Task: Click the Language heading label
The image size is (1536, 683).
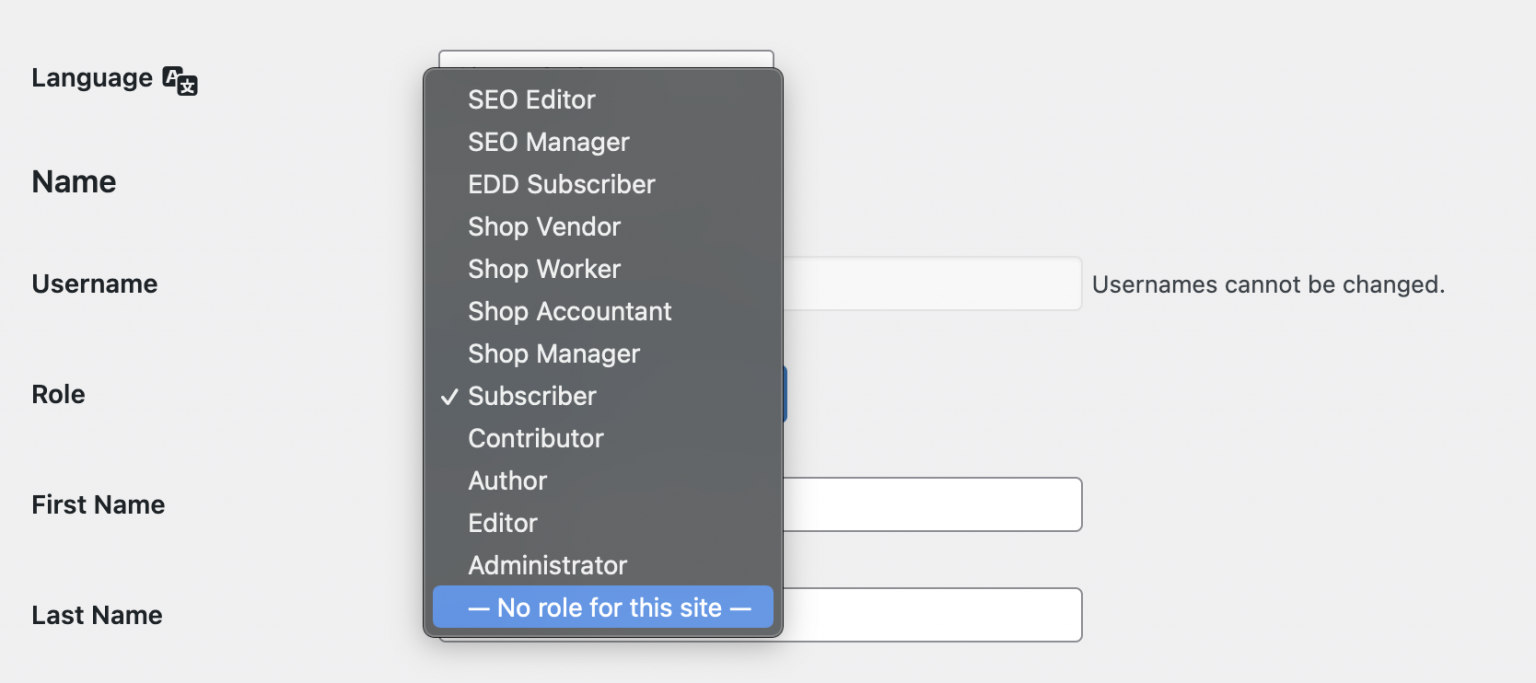Action: point(88,78)
